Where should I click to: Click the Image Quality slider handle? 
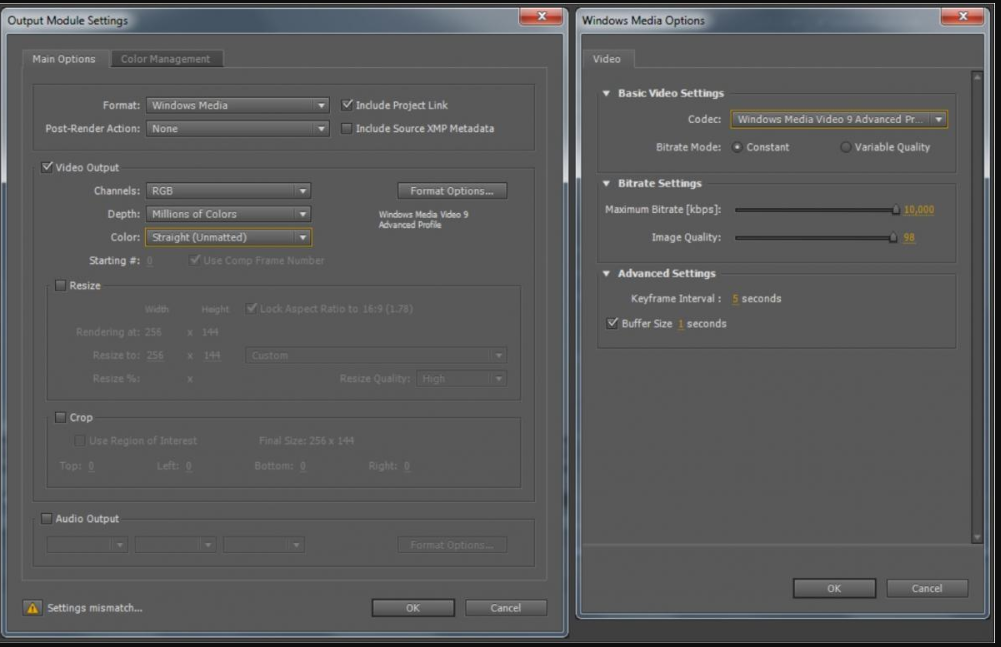[x=893, y=238]
